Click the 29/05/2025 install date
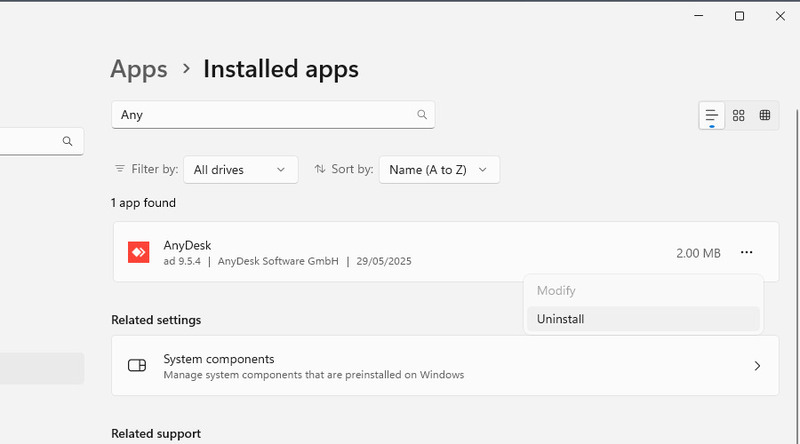Viewport: 800px width, 444px height. point(384,261)
